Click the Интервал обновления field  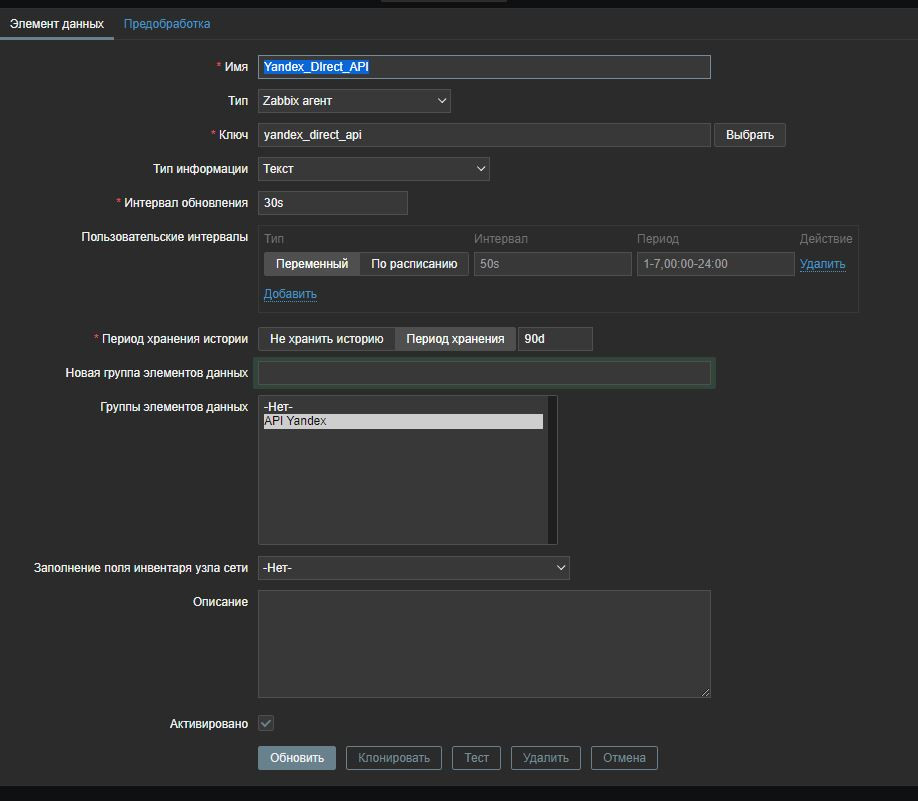332,203
